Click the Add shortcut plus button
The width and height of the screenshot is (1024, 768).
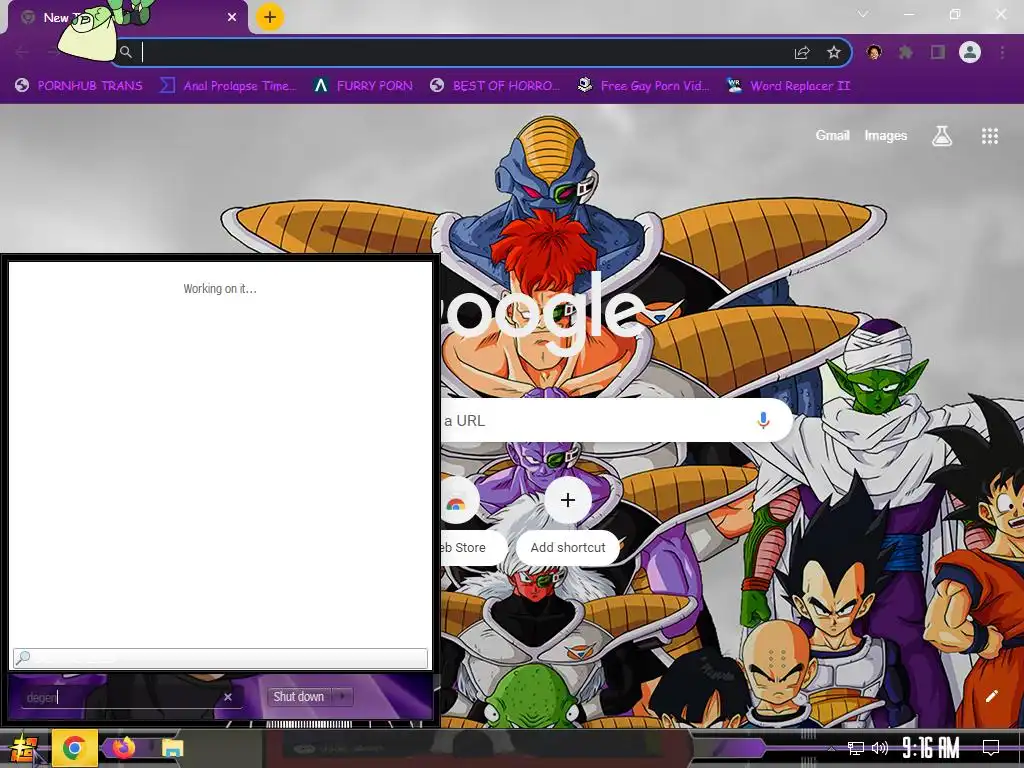[x=568, y=500]
